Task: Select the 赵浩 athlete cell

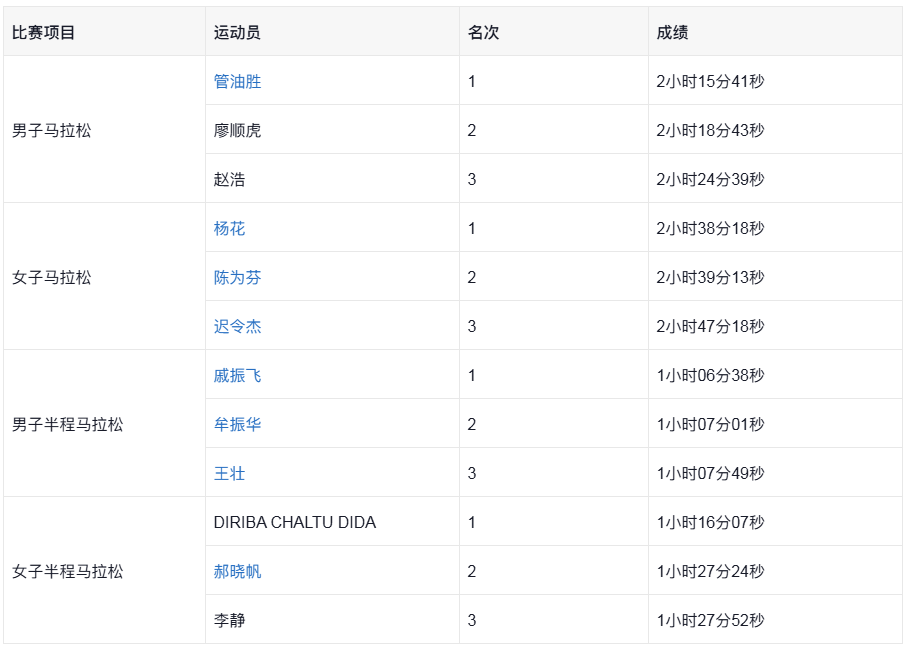Action: [x=332, y=179]
